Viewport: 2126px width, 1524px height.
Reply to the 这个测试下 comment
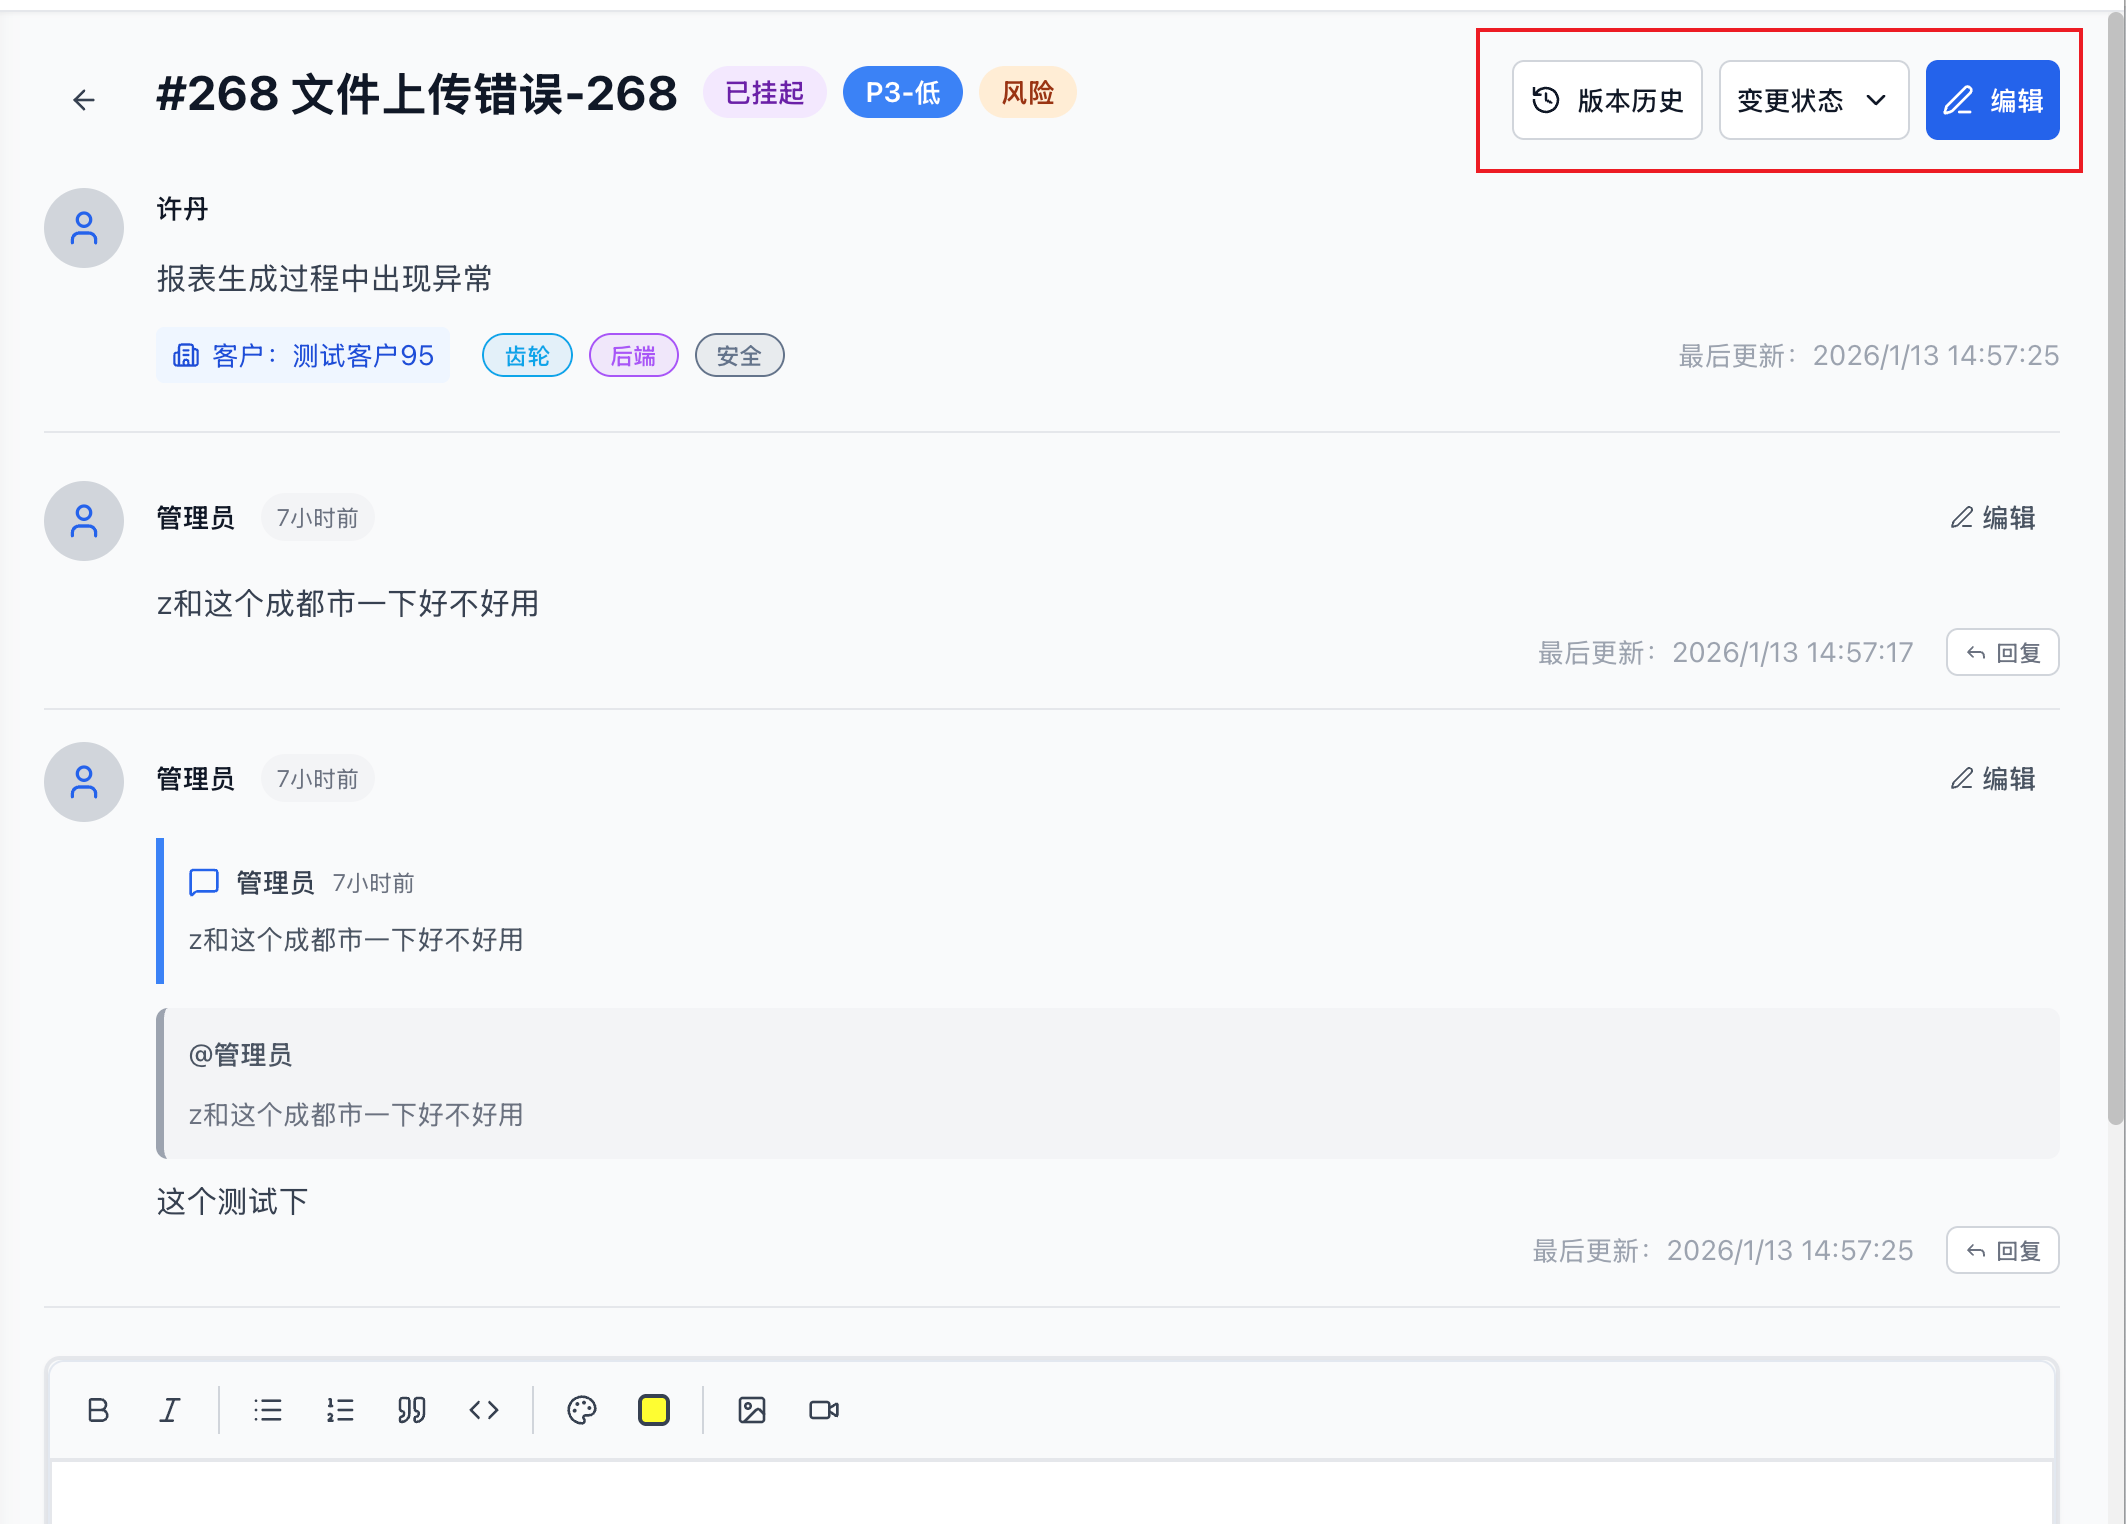click(2002, 1251)
